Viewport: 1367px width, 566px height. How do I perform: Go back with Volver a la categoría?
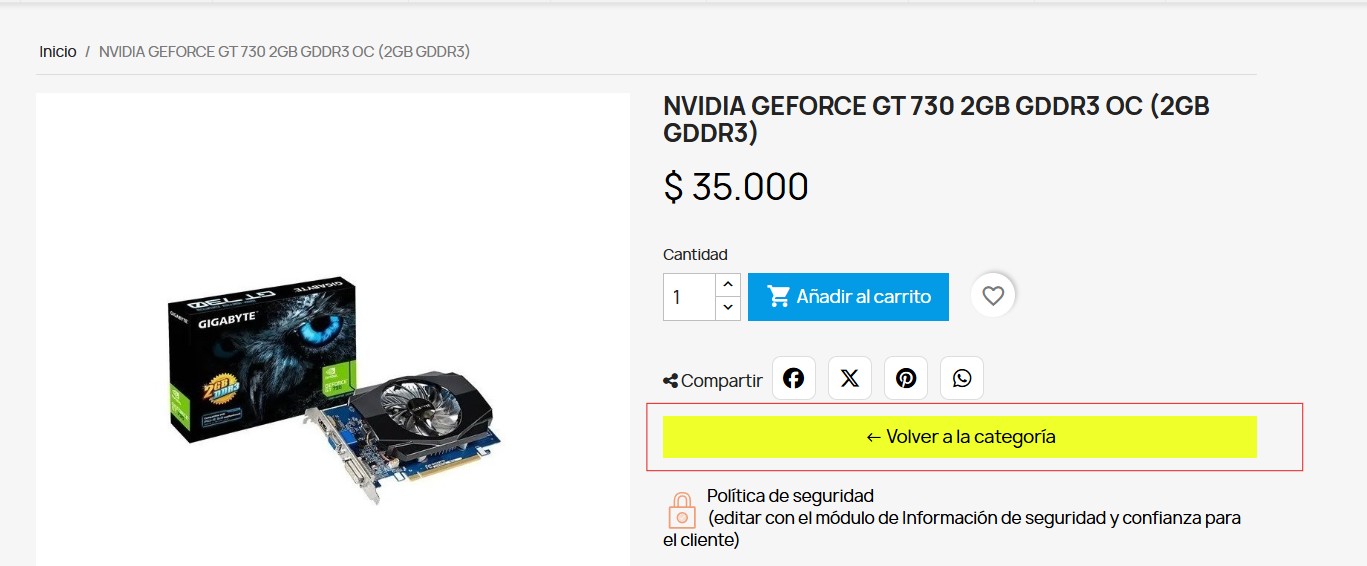click(960, 437)
